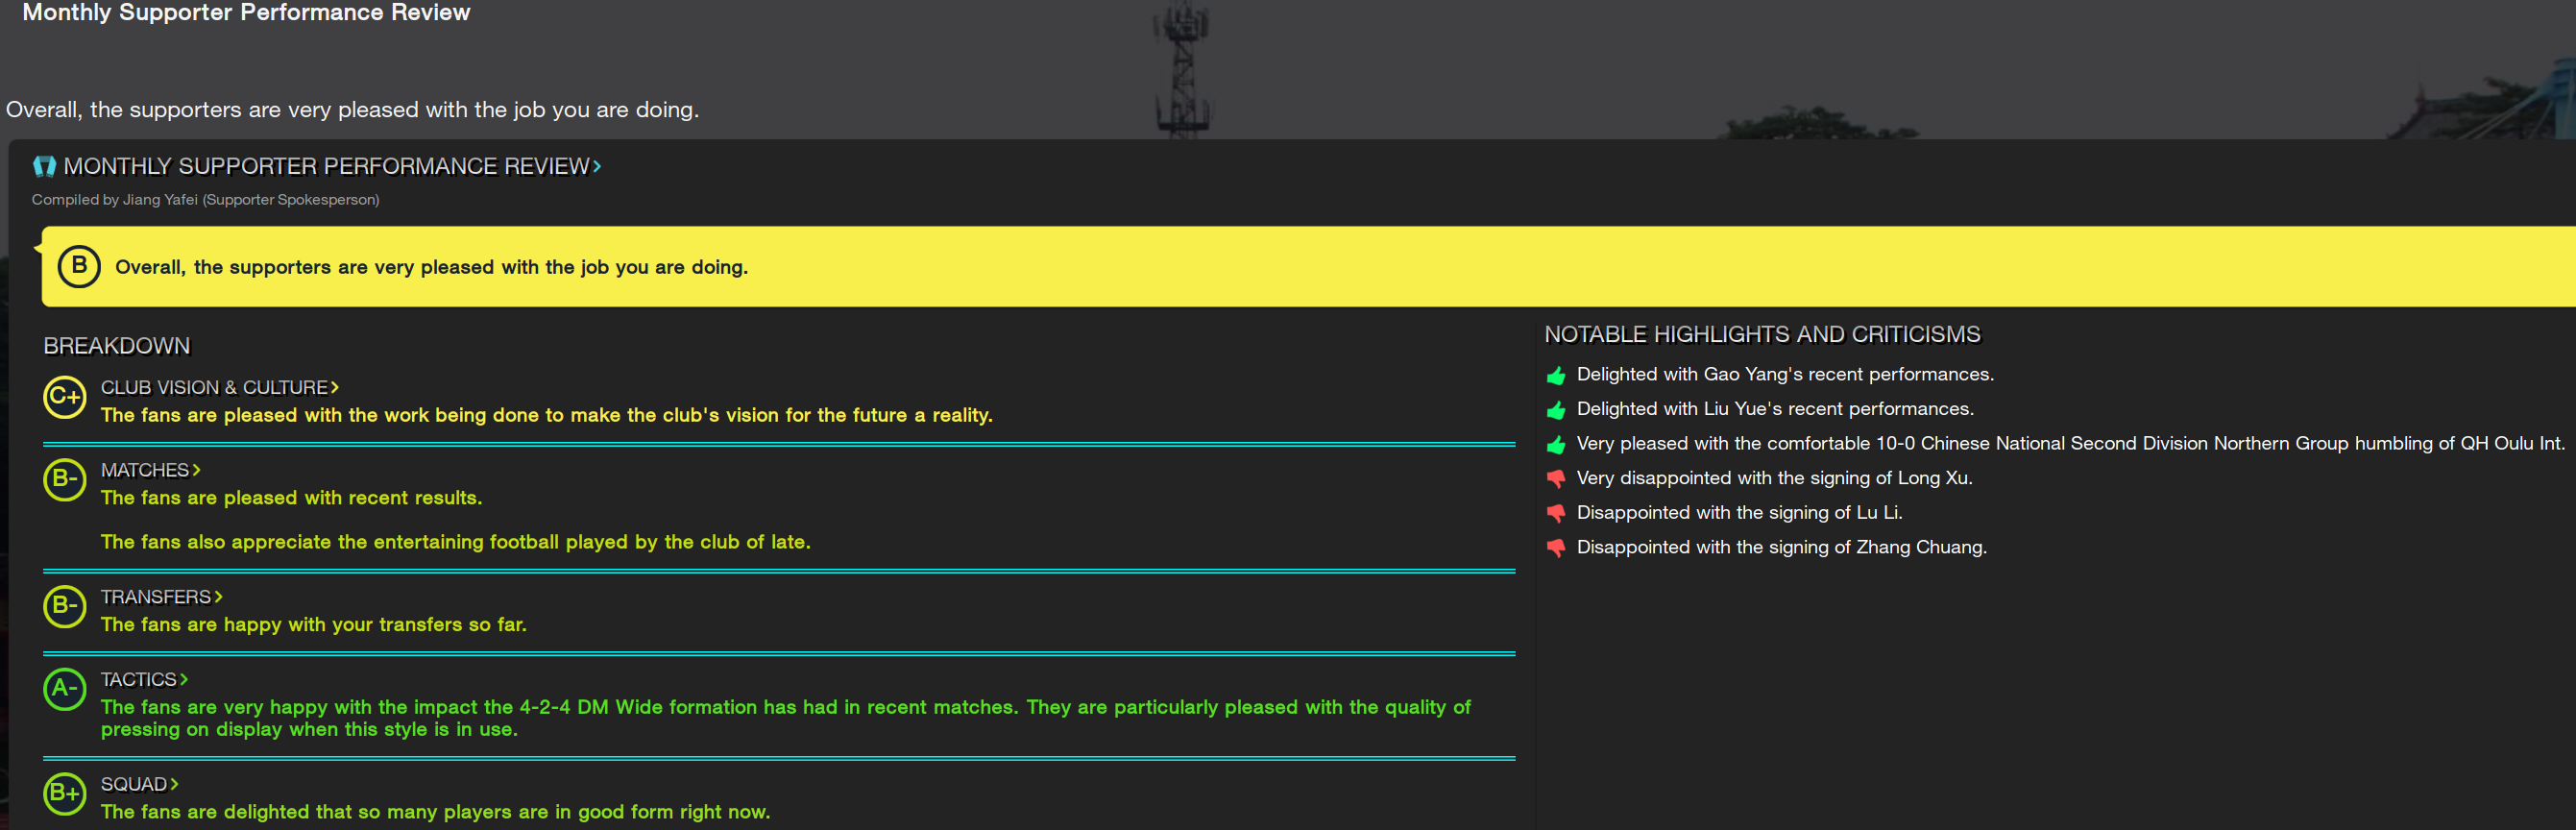Click the overall B grade badge

coord(79,266)
